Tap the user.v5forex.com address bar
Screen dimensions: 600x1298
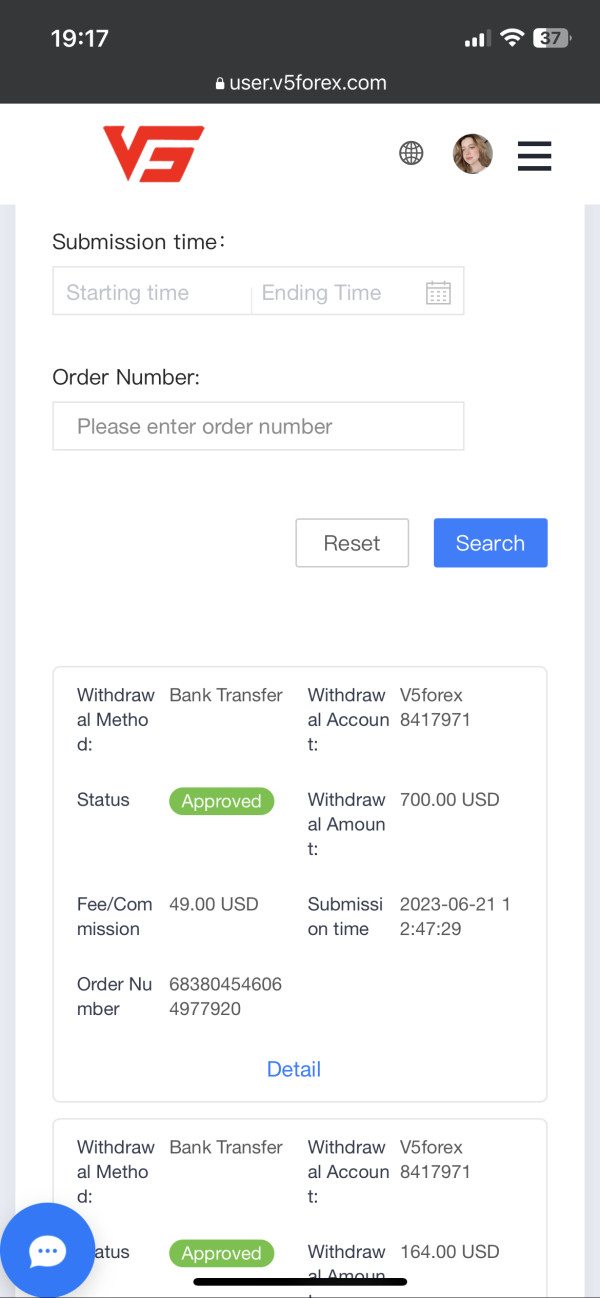307,83
